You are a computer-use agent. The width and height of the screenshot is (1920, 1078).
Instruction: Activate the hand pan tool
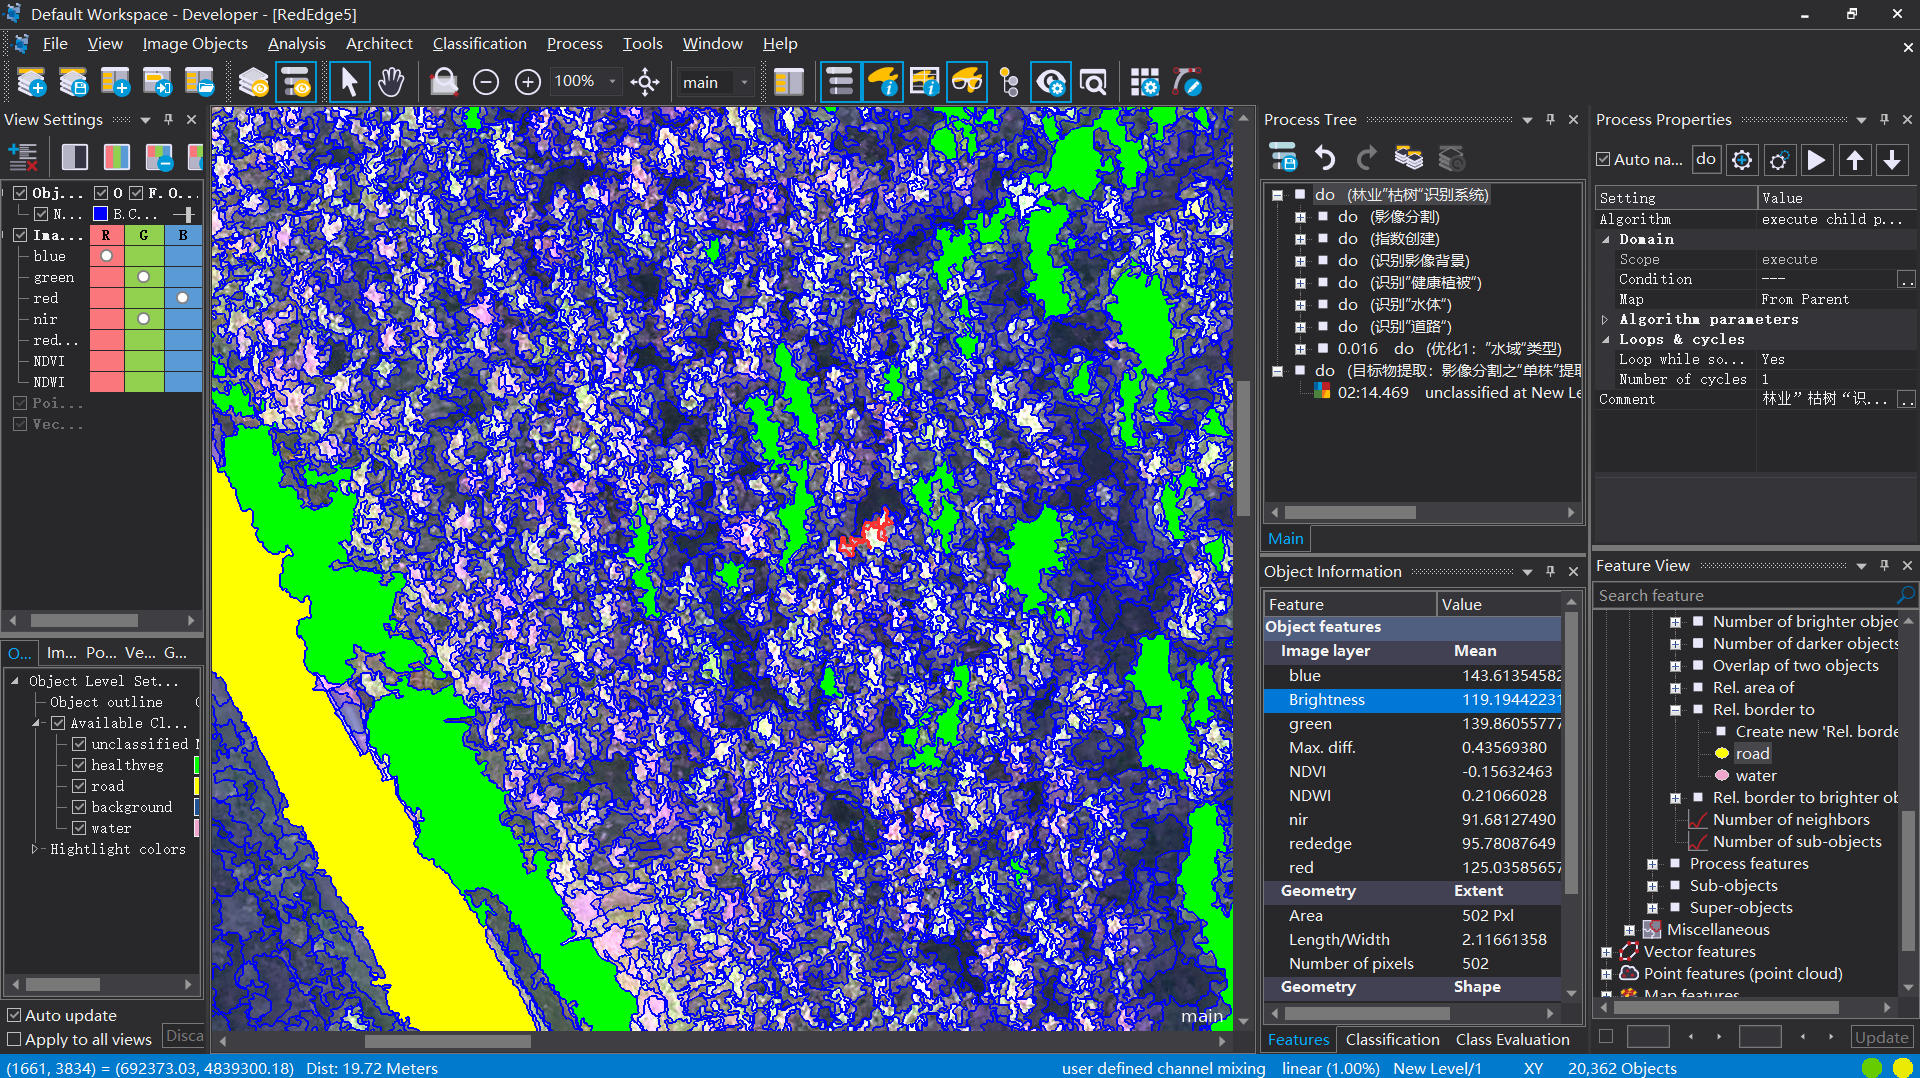point(391,82)
